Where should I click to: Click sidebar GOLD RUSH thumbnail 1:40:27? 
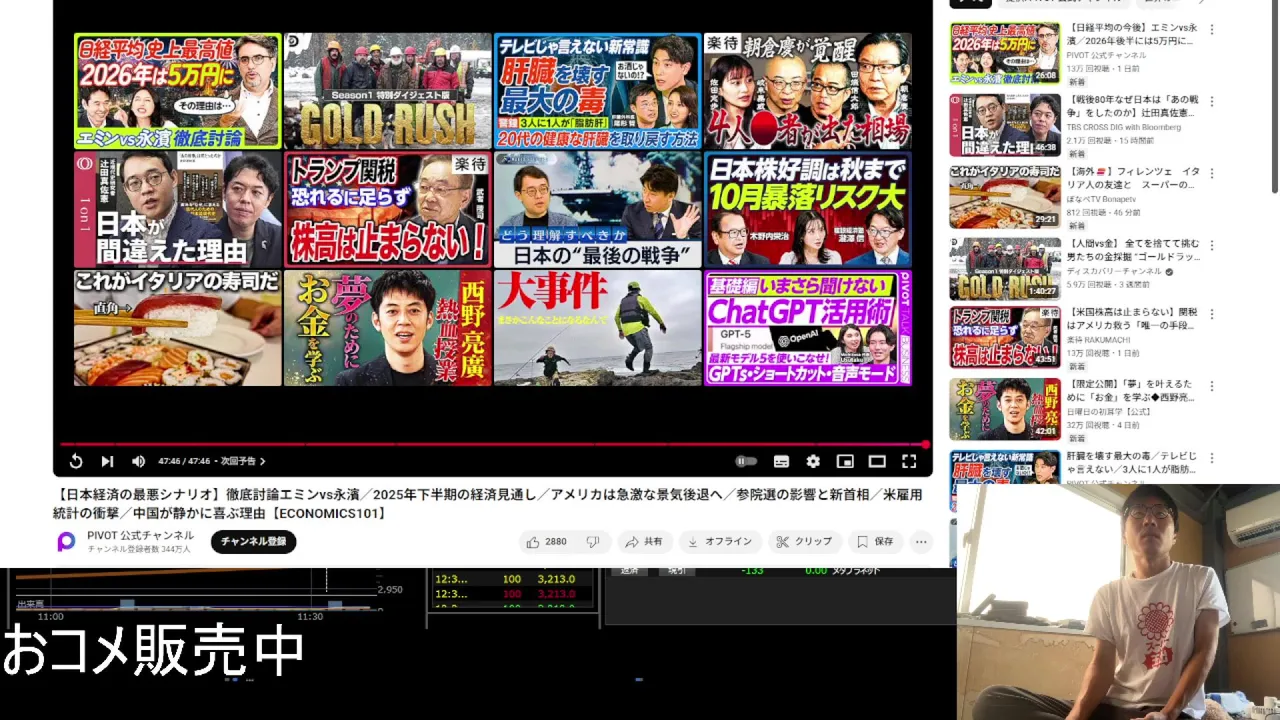tap(1005, 267)
